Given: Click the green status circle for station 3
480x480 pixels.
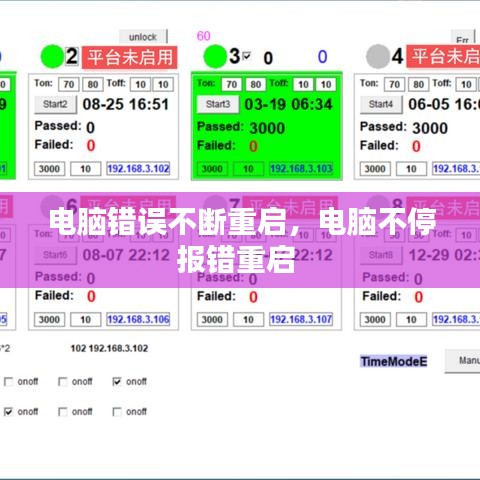Looking at the screenshot, I should [x=215, y=56].
